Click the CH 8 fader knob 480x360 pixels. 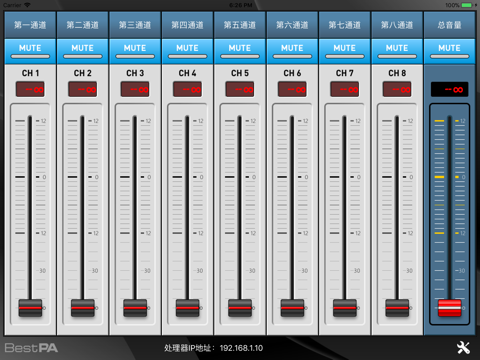click(x=397, y=308)
